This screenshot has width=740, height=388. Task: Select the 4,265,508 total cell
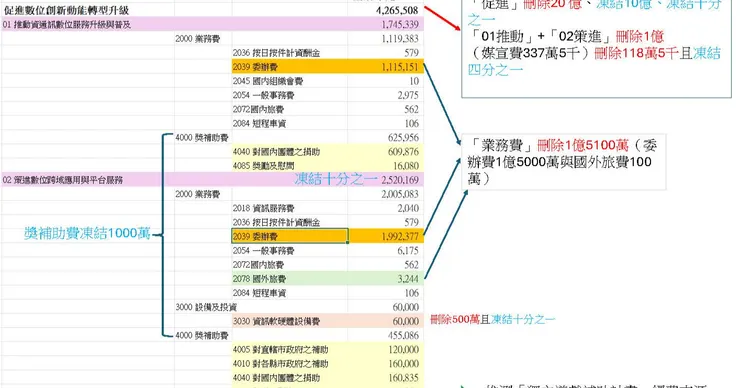coord(386,10)
